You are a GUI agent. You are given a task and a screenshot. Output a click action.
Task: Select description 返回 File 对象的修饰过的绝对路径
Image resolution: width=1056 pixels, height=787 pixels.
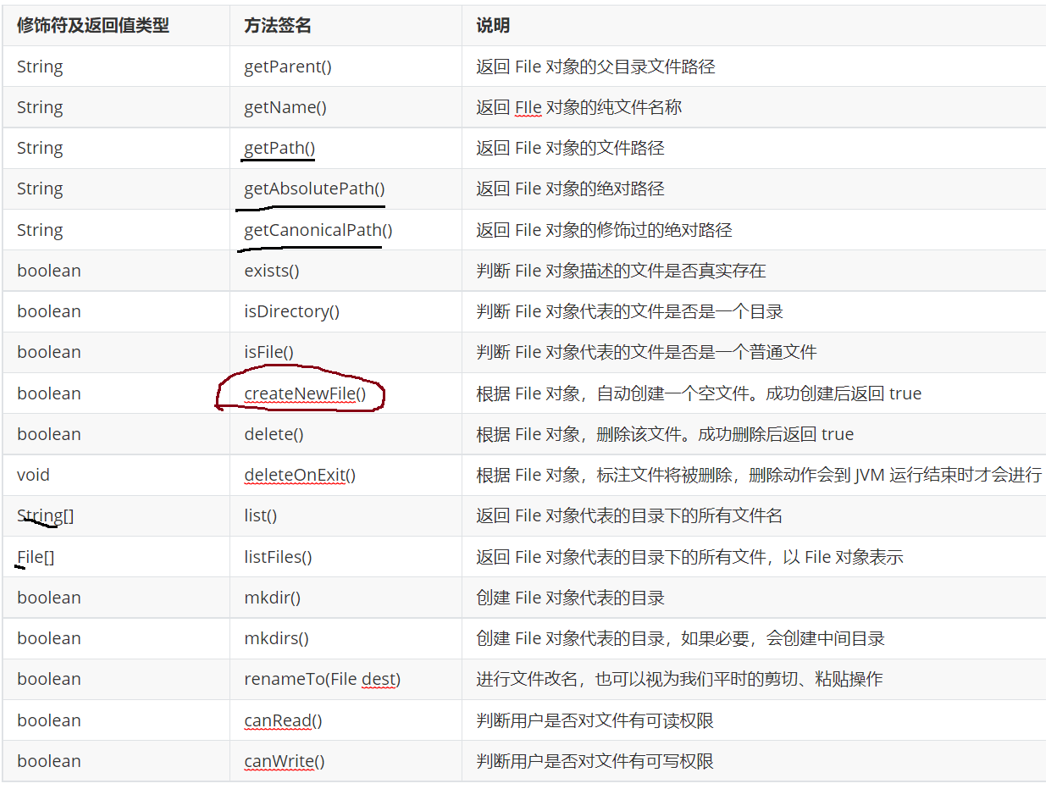coord(604,230)
